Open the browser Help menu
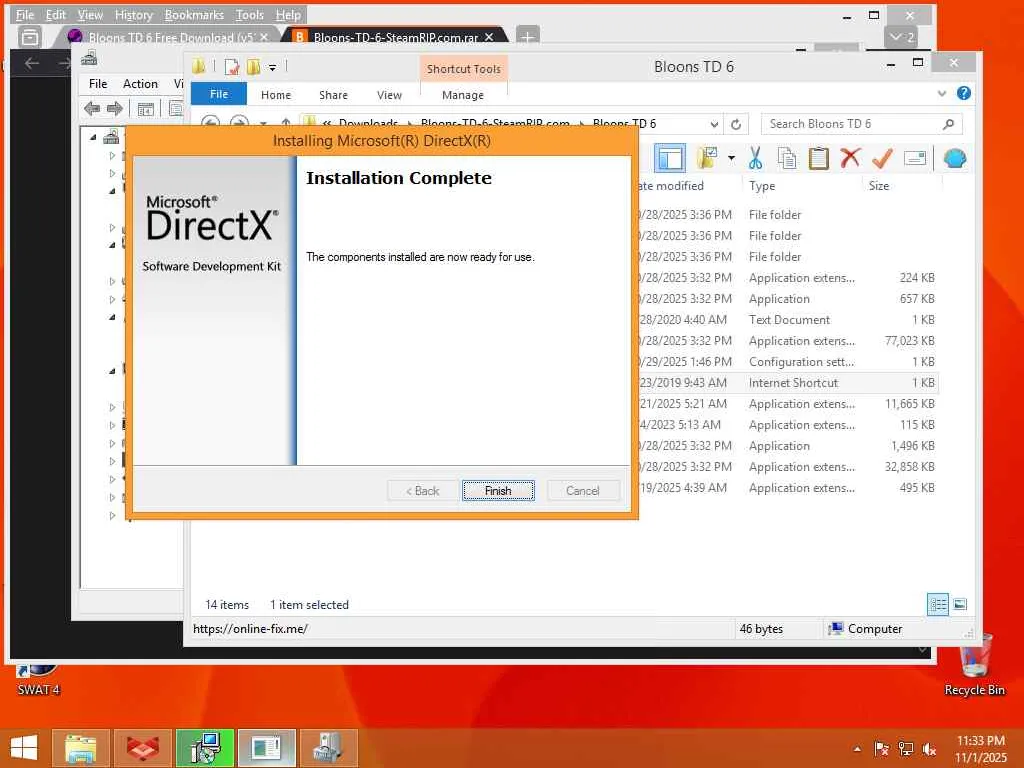Image resolution: width=1024 pixels, height=768 pixels. 288,14
